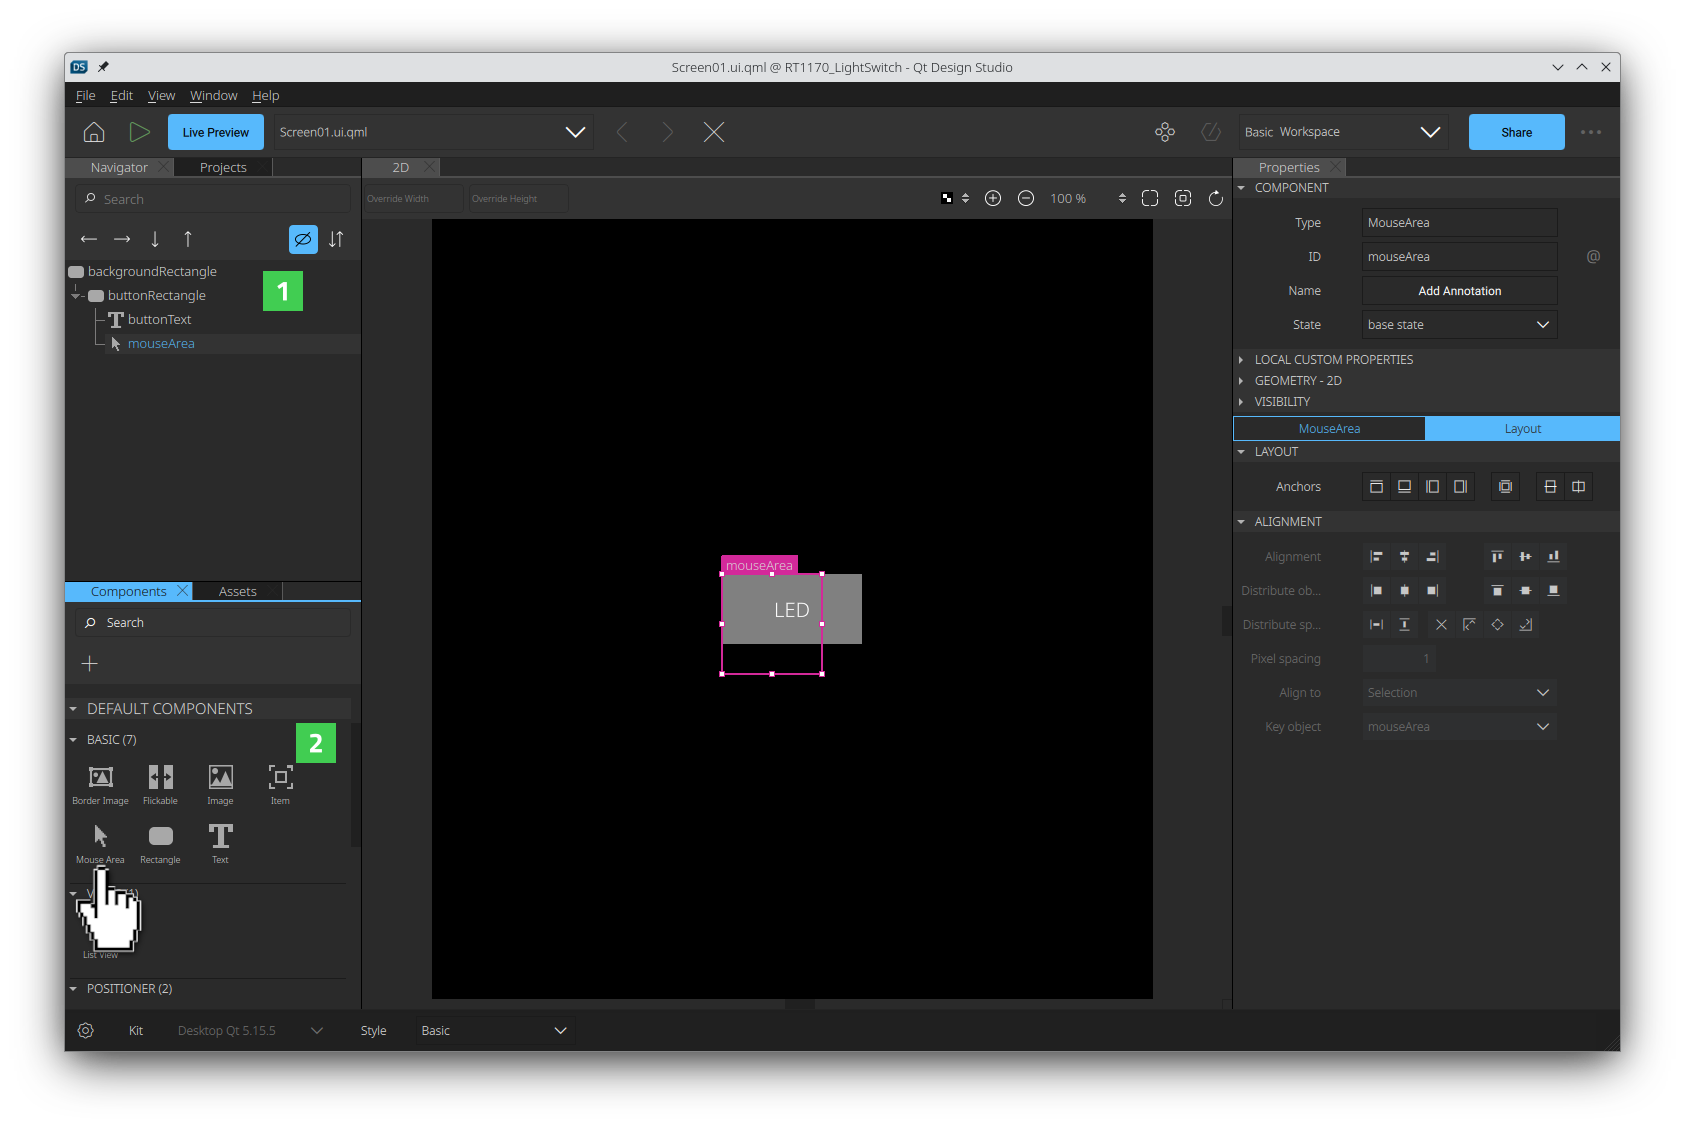Click the fit-selection icon above the canvas

click(x=1183, y=198)
